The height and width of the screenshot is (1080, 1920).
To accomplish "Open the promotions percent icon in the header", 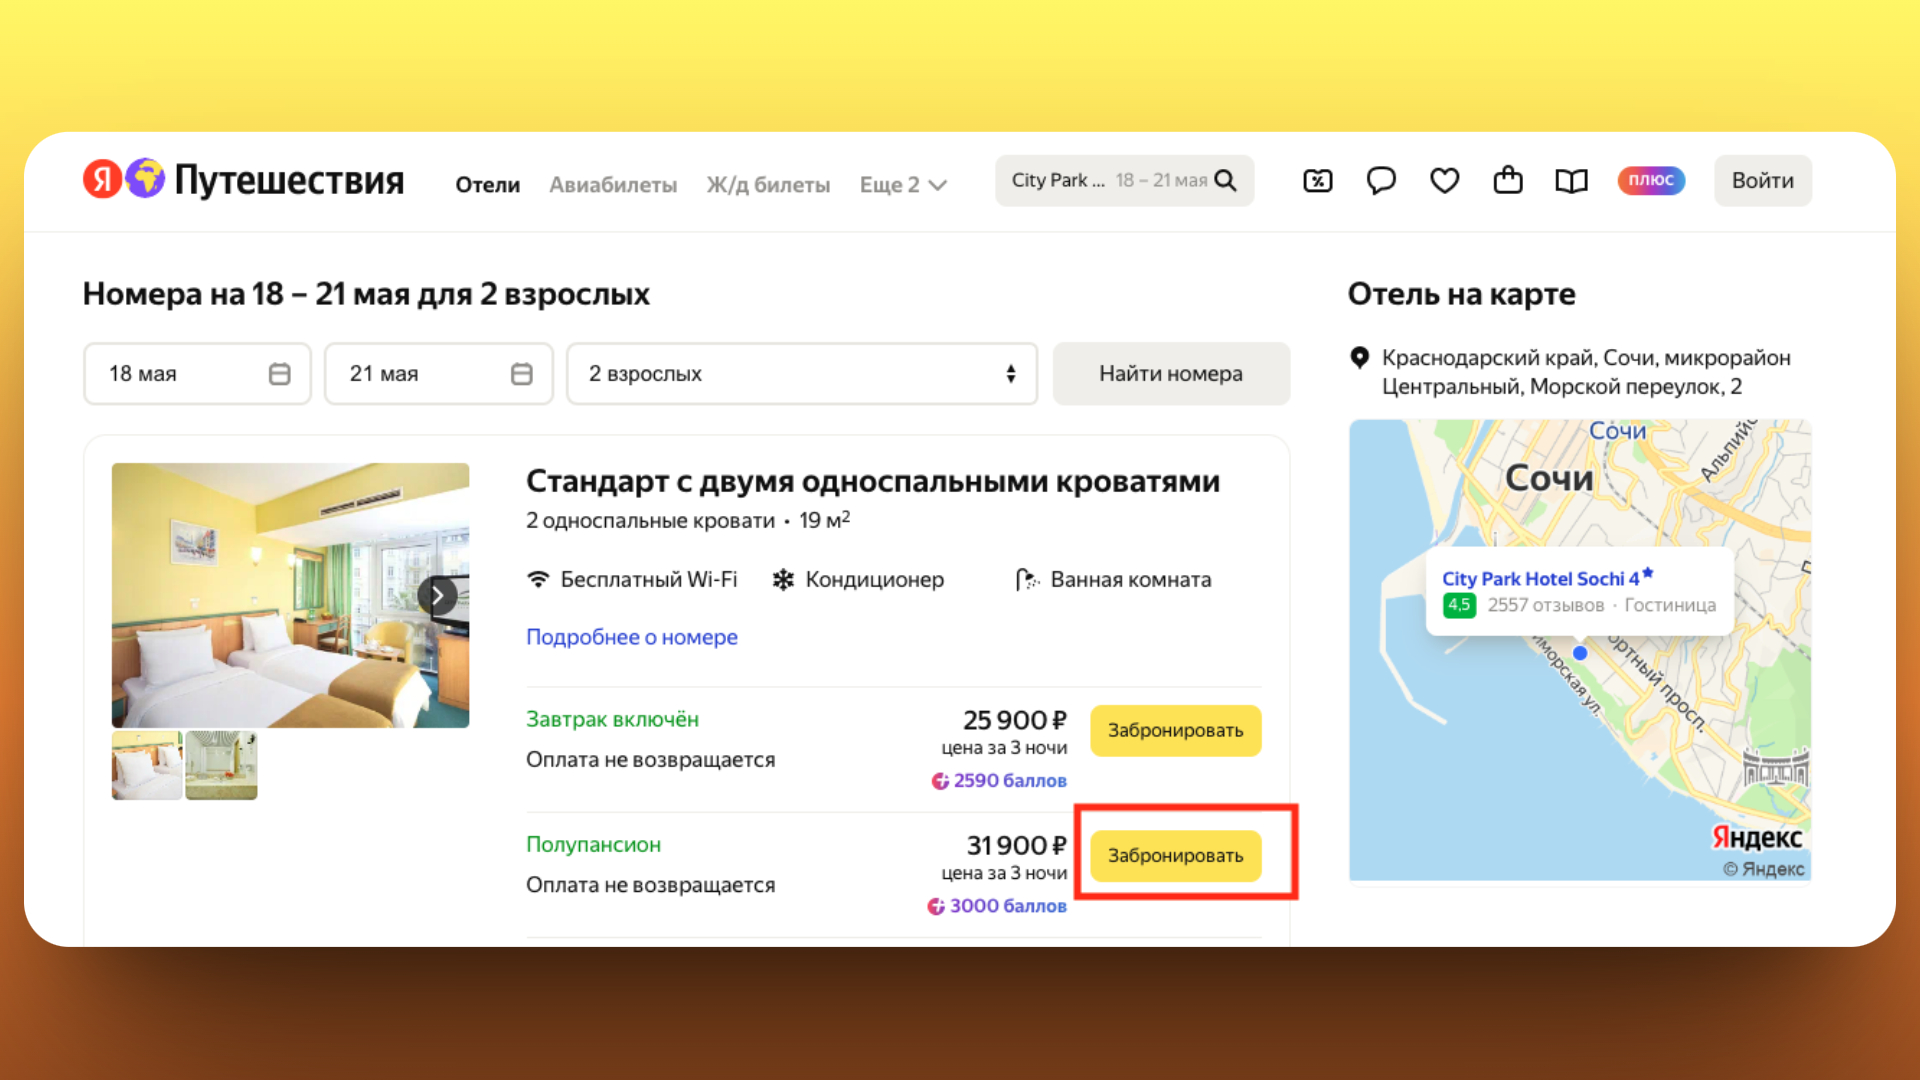I will click(1318, 180).
